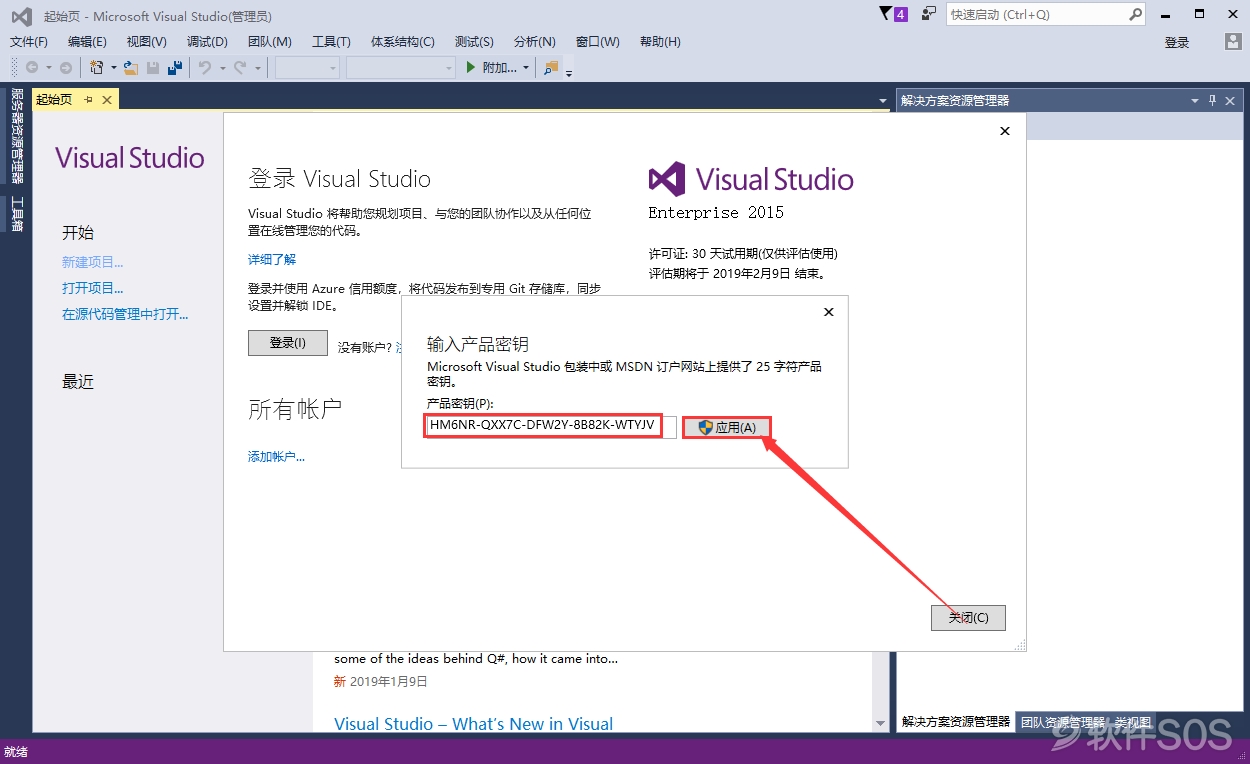
Task: Click the account avatar icon at top right
Action: pyautogui.click(x=1233, y=42)
